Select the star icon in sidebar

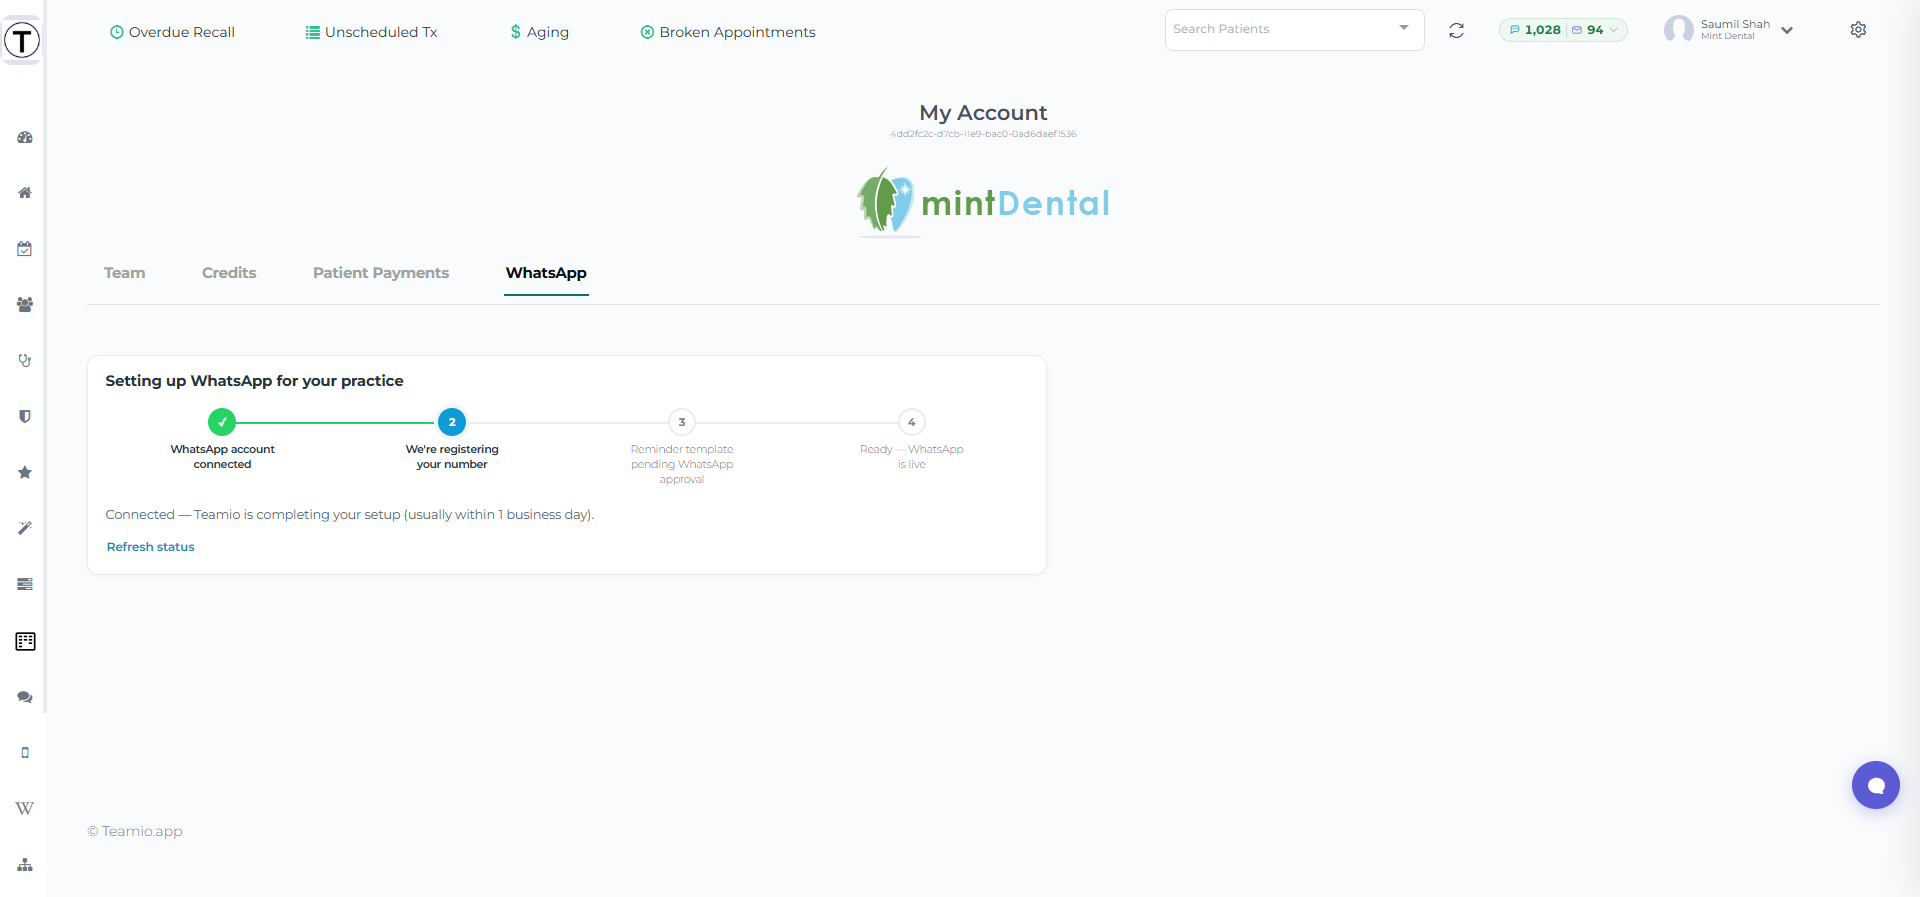[x=25, y=473]
